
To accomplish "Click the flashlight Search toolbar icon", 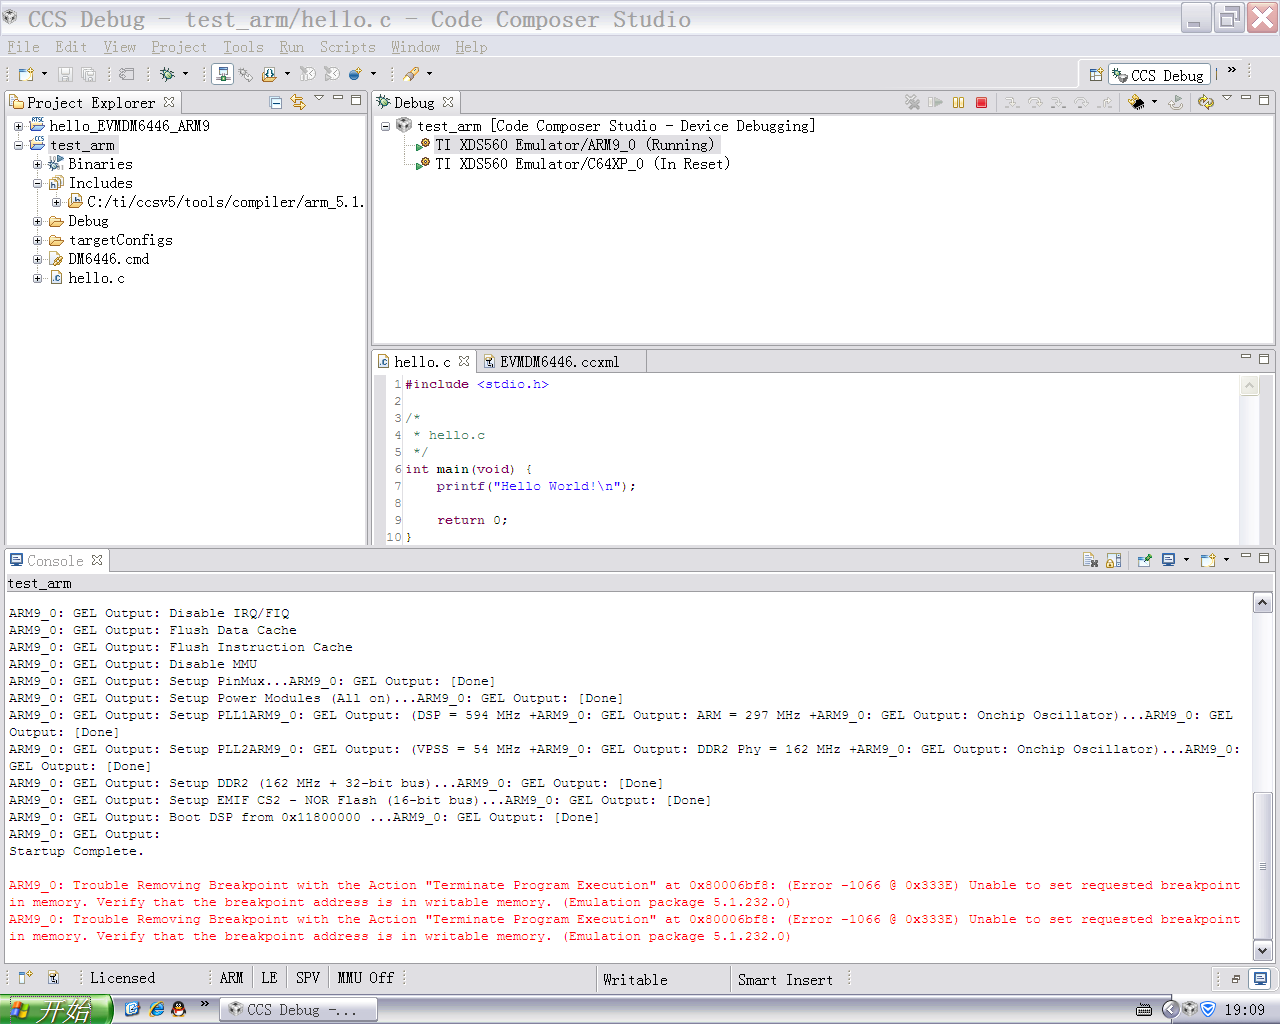I will click(x=411, y=74).
